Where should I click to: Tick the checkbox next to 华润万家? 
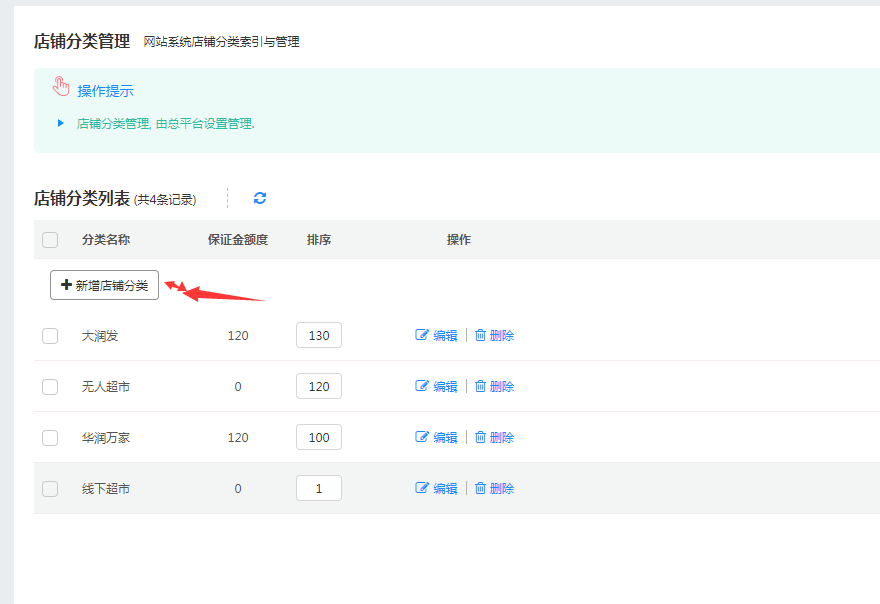coord(50,437)
